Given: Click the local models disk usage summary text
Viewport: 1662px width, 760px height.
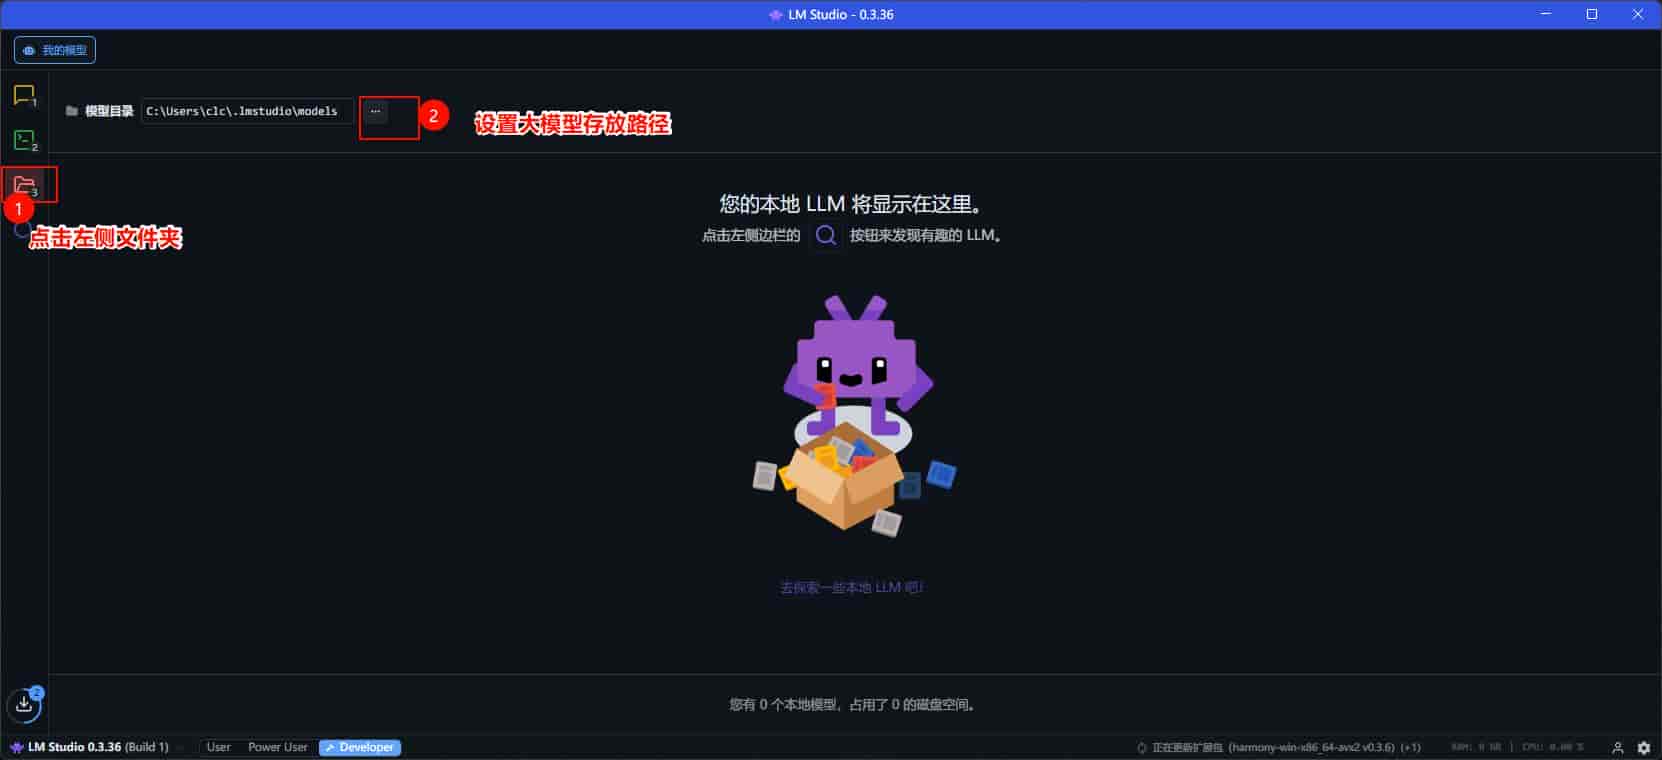Looking at the screenshot, I should click(x=852, y=705).
